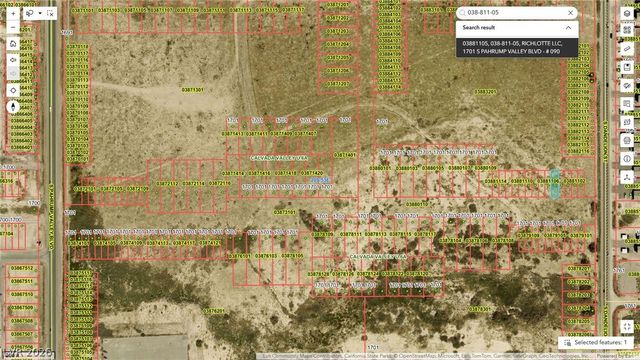Viewport: 640px width, 360px height.
Task: Click into the parcel search field
Action: coord(515,13)
